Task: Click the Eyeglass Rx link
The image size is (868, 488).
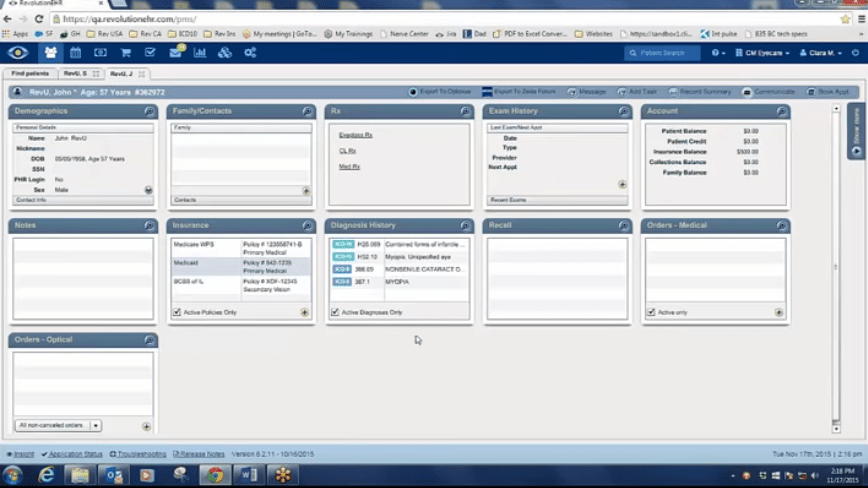Action: point(355,135)
